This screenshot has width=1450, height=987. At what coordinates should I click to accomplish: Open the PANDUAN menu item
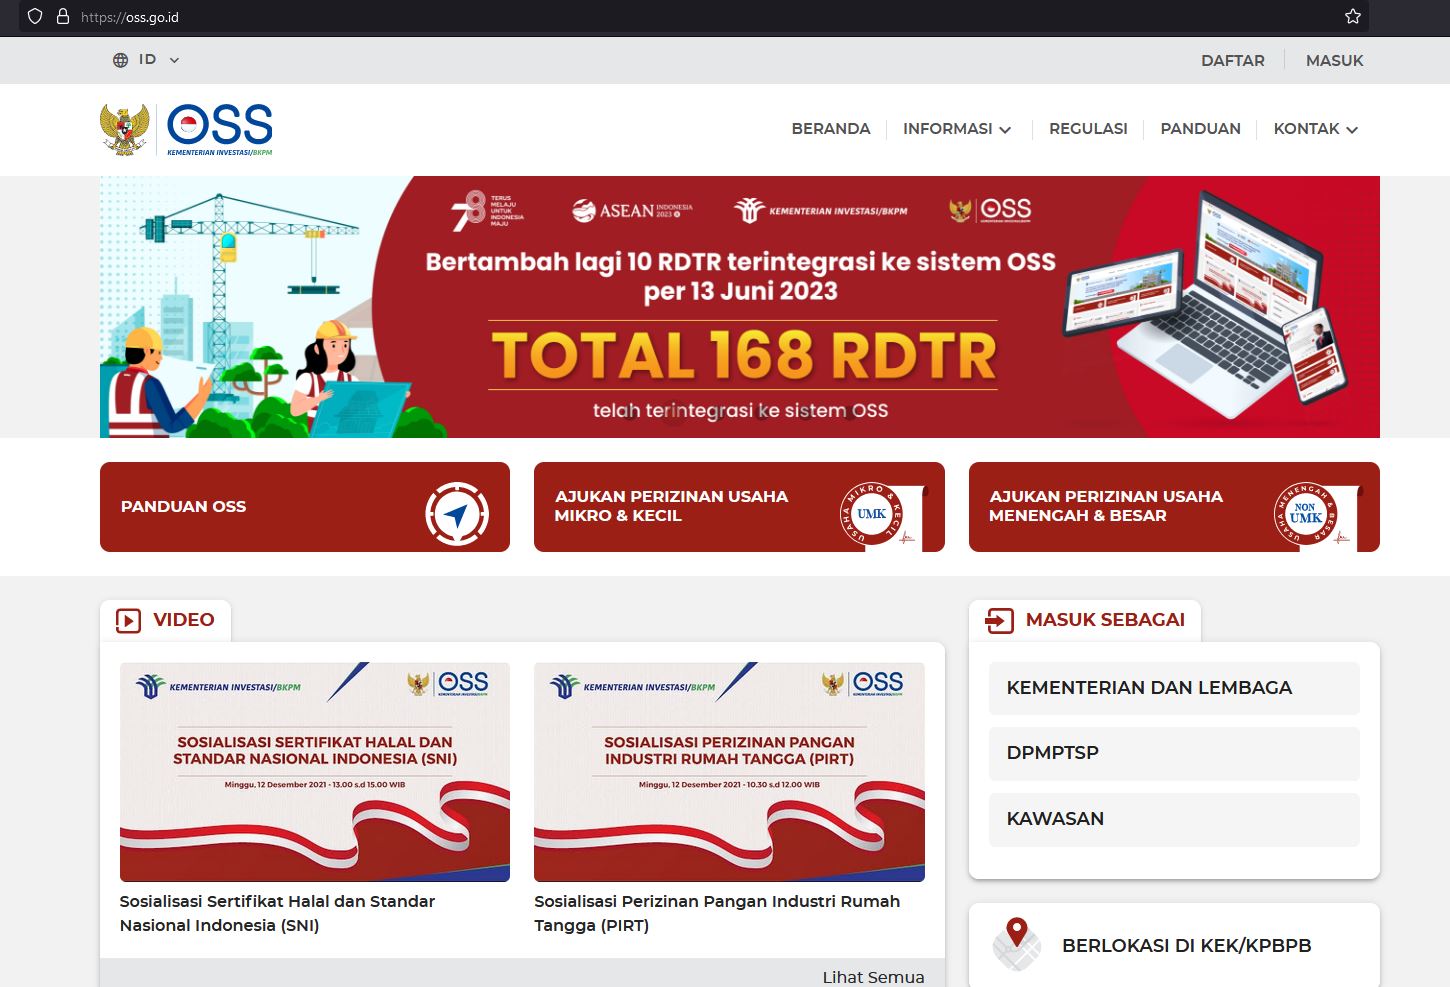pyautogui.click(x=1200, y=129)
